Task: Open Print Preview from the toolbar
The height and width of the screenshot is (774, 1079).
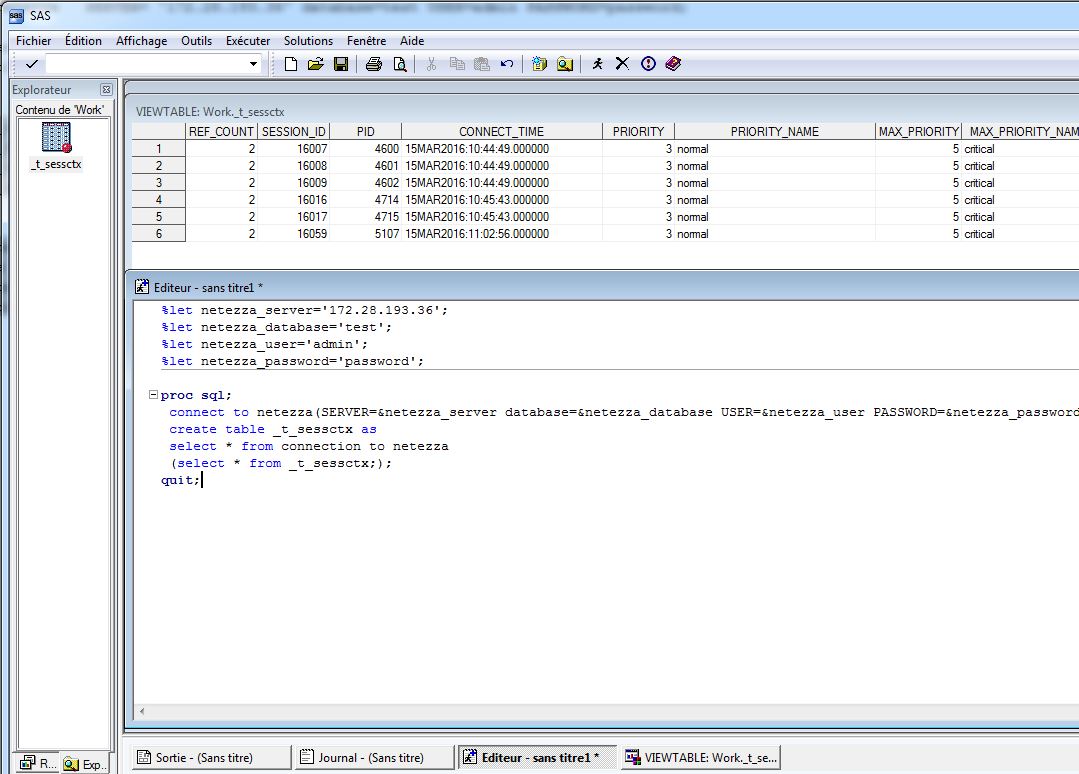Action: [400, 64]
